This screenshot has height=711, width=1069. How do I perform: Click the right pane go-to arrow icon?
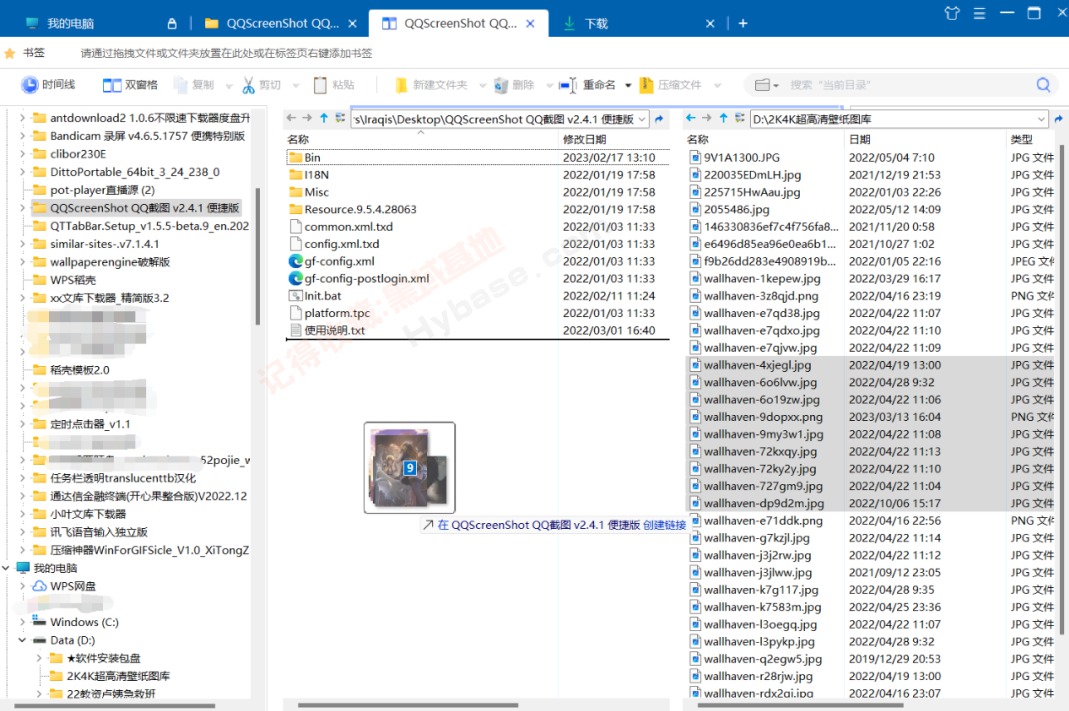(1058, 119)
